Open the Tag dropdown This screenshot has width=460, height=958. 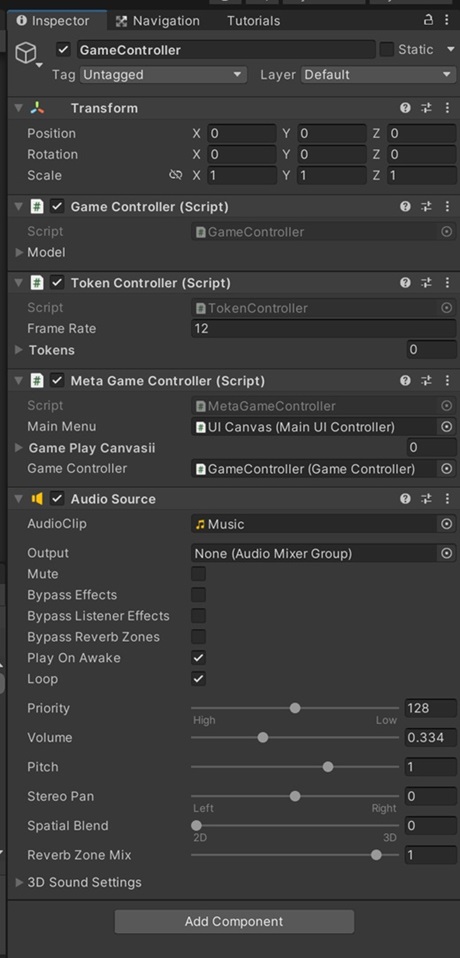click(163, 75)
